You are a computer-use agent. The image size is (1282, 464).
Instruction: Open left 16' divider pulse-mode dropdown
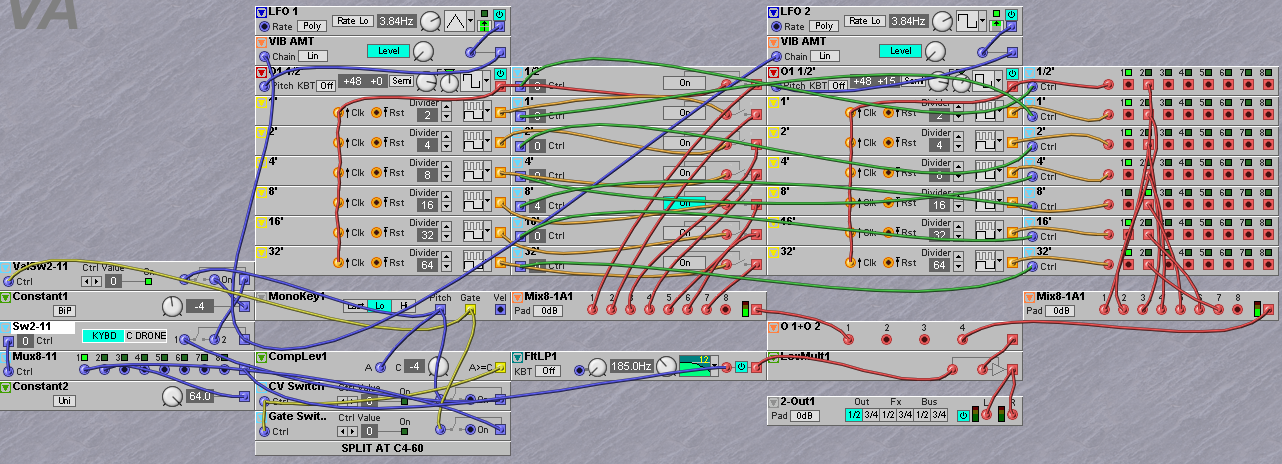pyautogui.click(x=476, y=230)
